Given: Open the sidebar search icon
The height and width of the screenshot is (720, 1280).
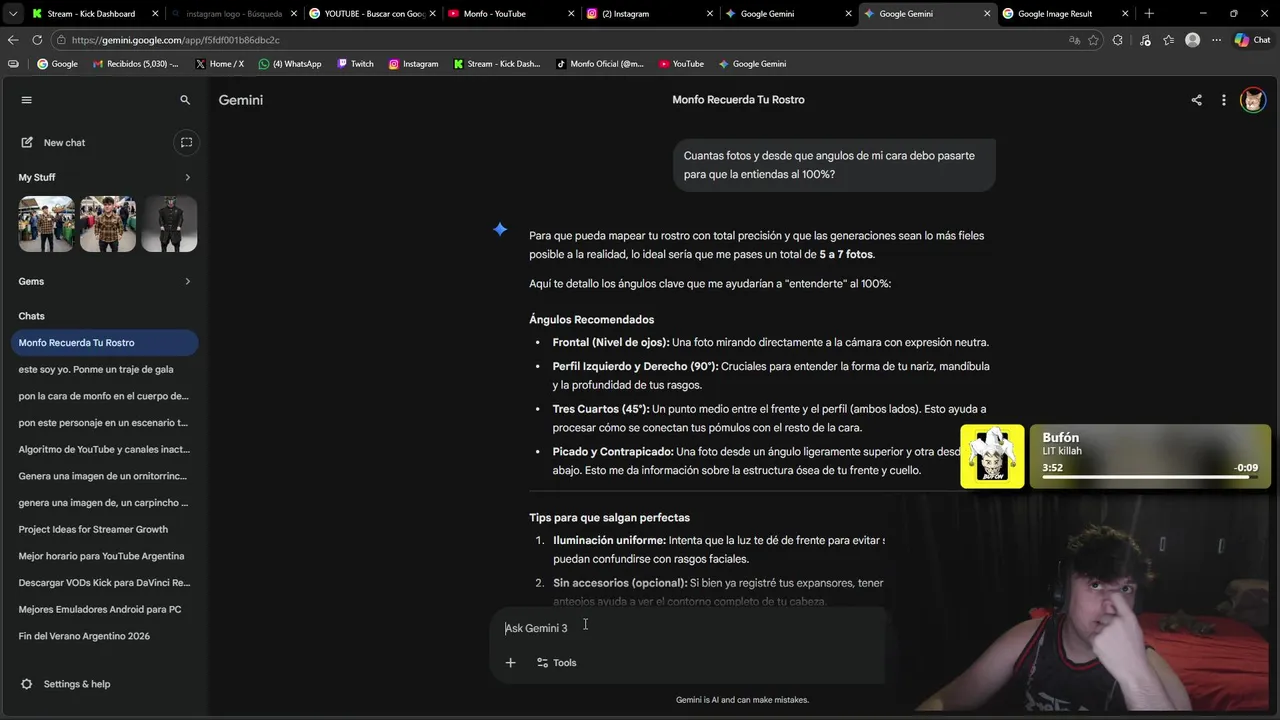Looking at the screenshot, I should [x=185, y=100].
